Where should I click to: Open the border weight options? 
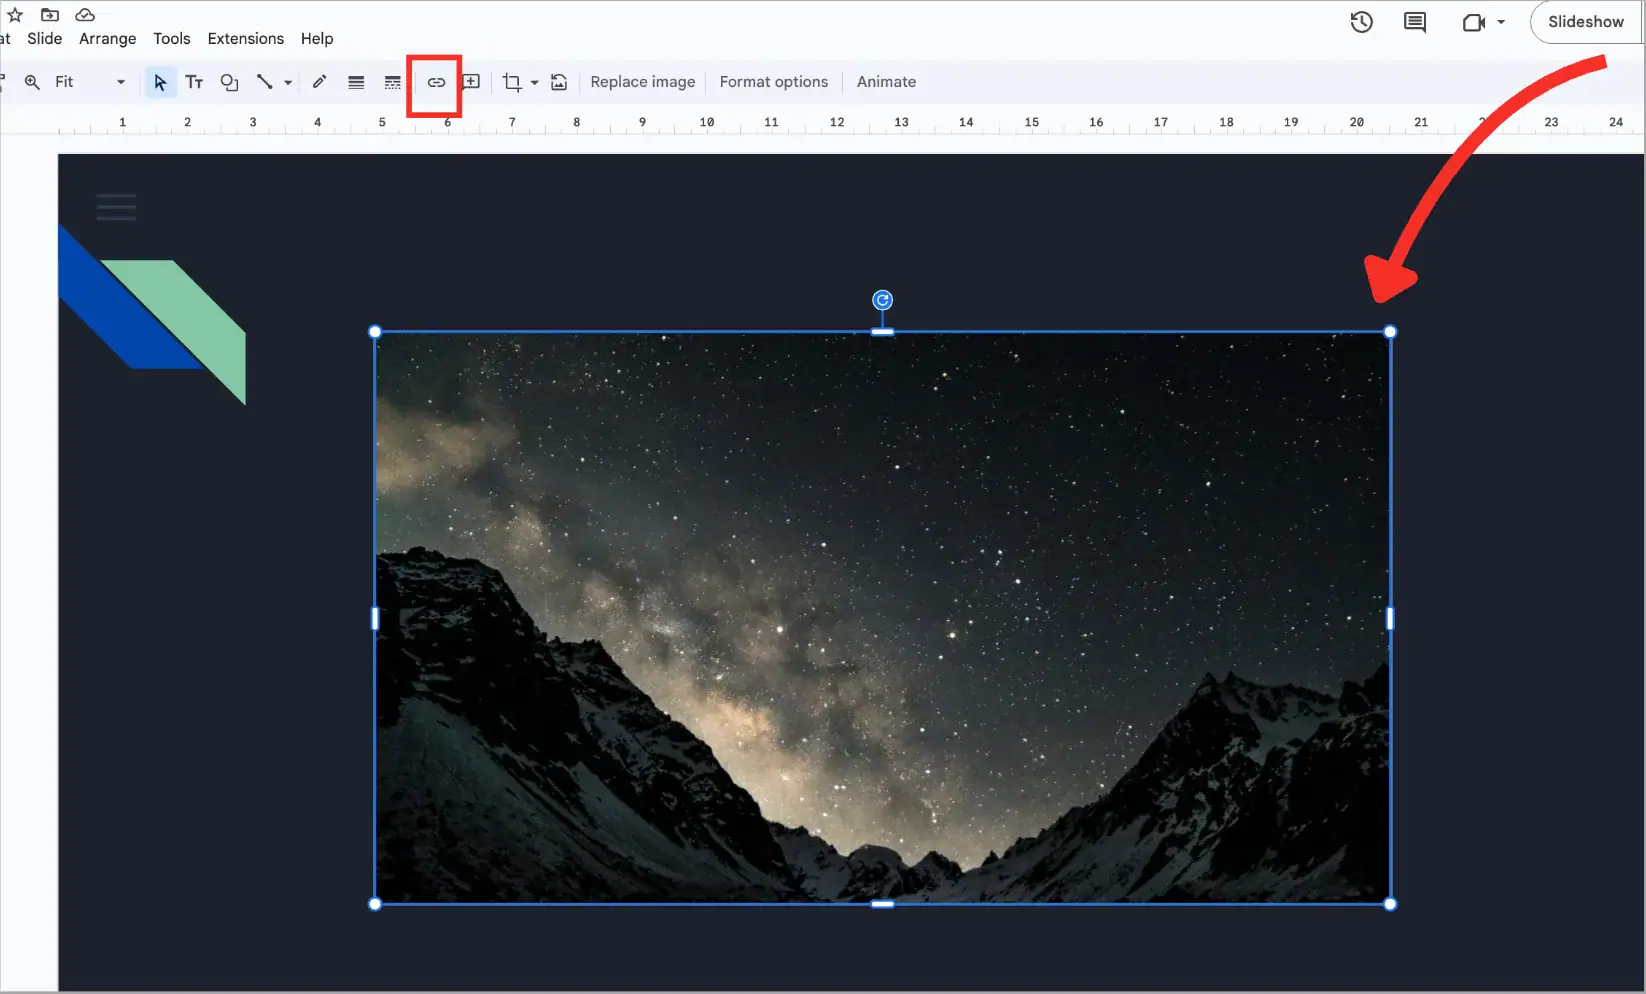(356, 82)
